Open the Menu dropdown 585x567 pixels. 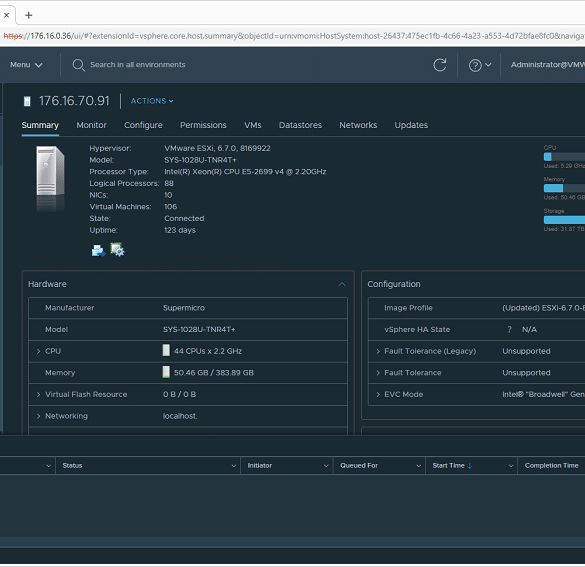(26, 65)
